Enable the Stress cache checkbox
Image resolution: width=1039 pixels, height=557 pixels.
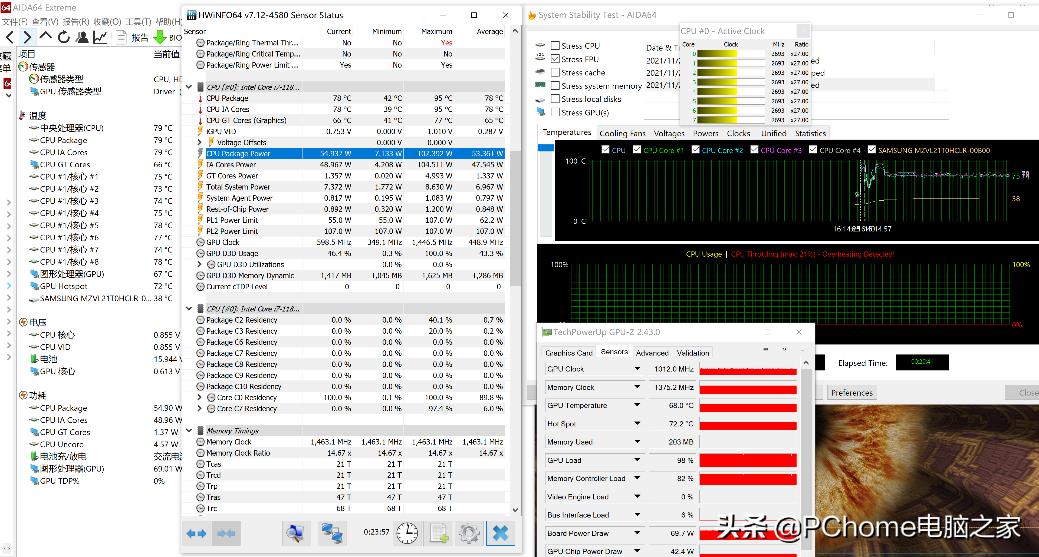click(x=555, y=72)
